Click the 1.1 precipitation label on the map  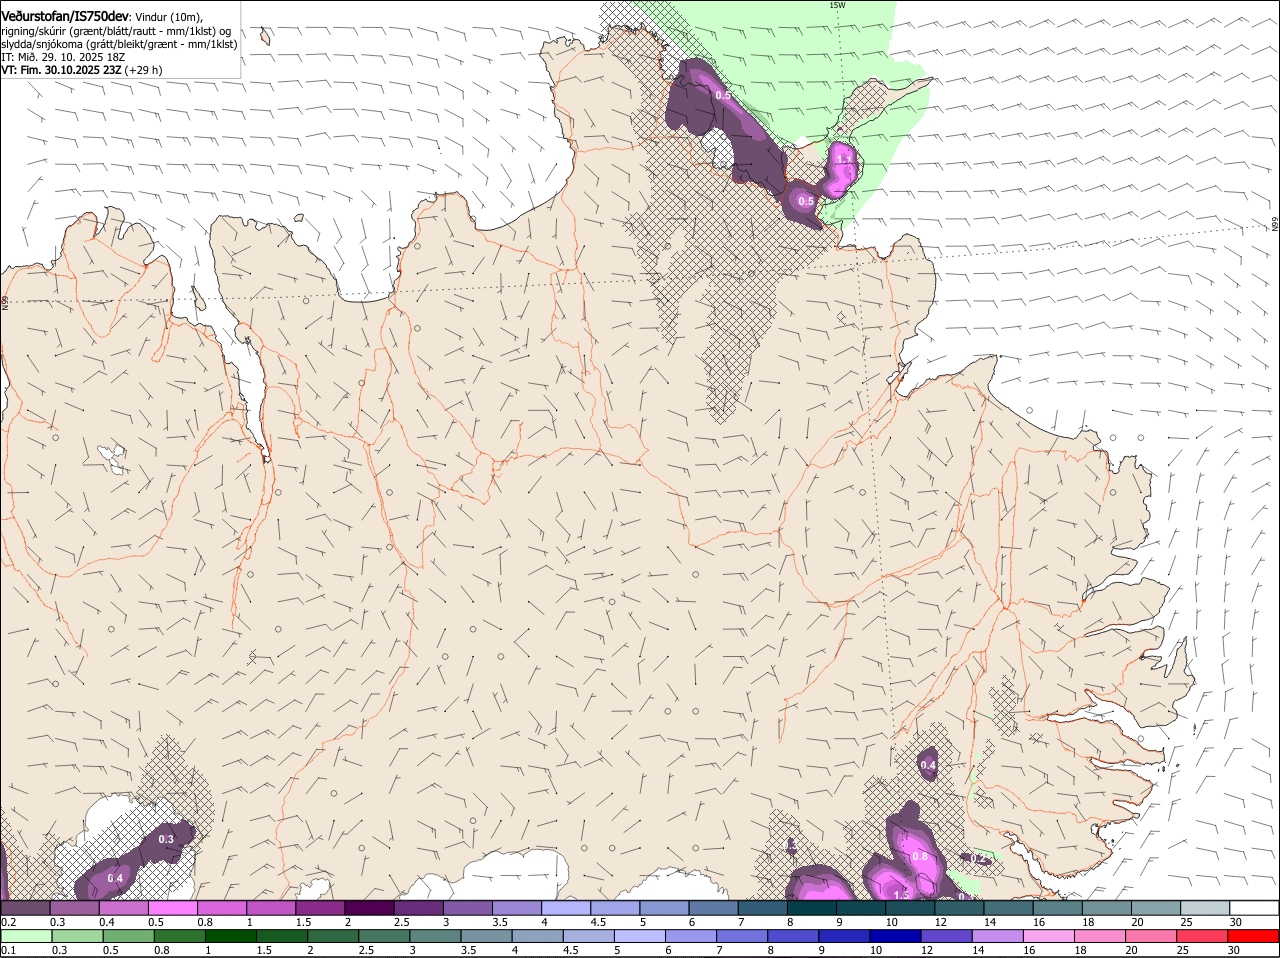click(x=844, y=159)
